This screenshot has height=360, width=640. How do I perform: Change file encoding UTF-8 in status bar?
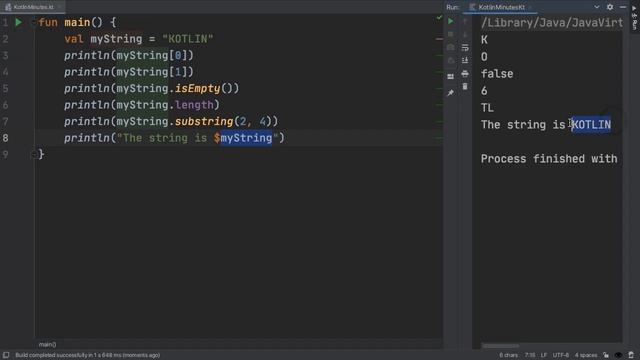point(561,355)
